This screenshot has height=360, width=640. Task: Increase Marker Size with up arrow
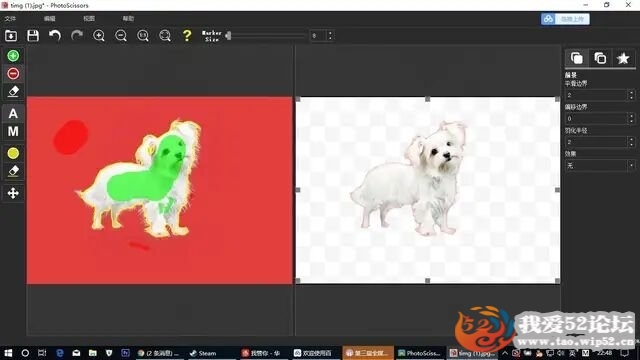pos(330,33)
